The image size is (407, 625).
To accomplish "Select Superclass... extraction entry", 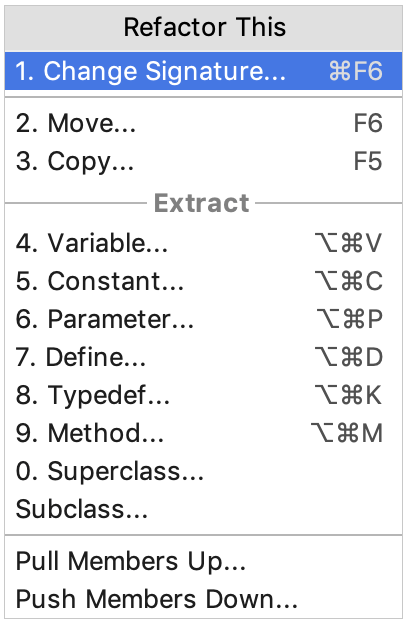I will pyautogui.click(x=203, y=471).
